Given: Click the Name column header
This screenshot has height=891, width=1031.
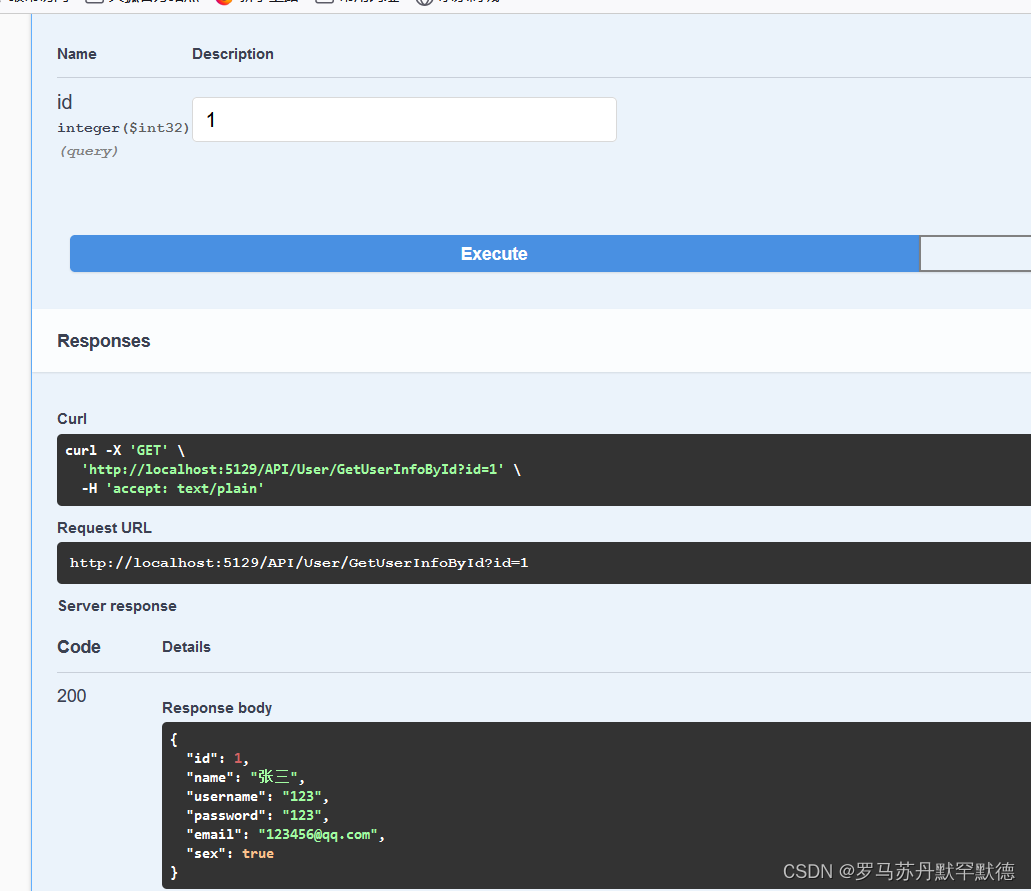Looking at the screenshot, I should click(77, 54).
